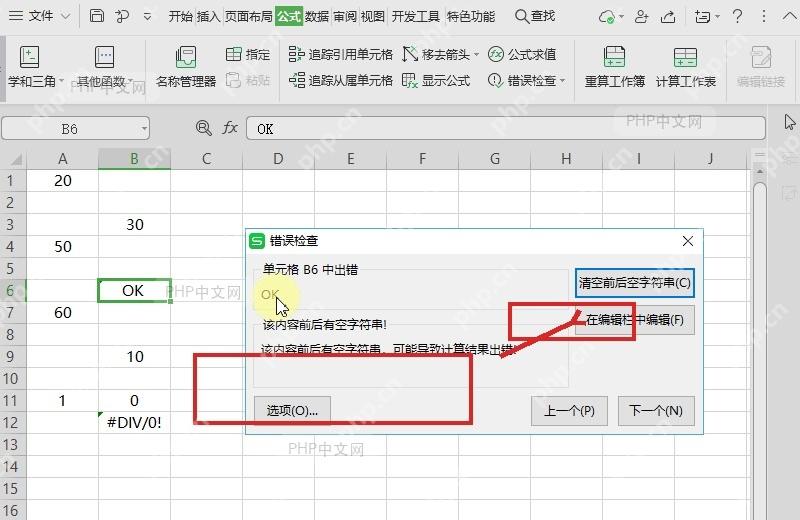
Task: Switch to the 插入 tab
Action: pyautogui.click(x=208, y=16)
